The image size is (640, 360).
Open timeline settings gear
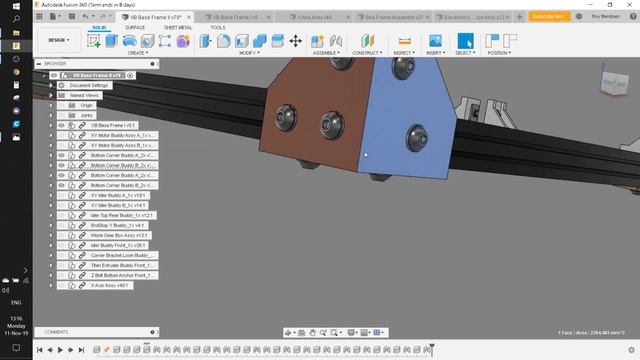631,350
